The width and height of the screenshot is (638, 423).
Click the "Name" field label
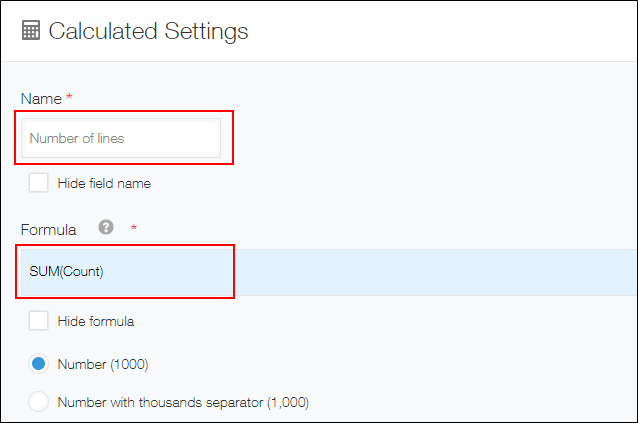point(40,98)
